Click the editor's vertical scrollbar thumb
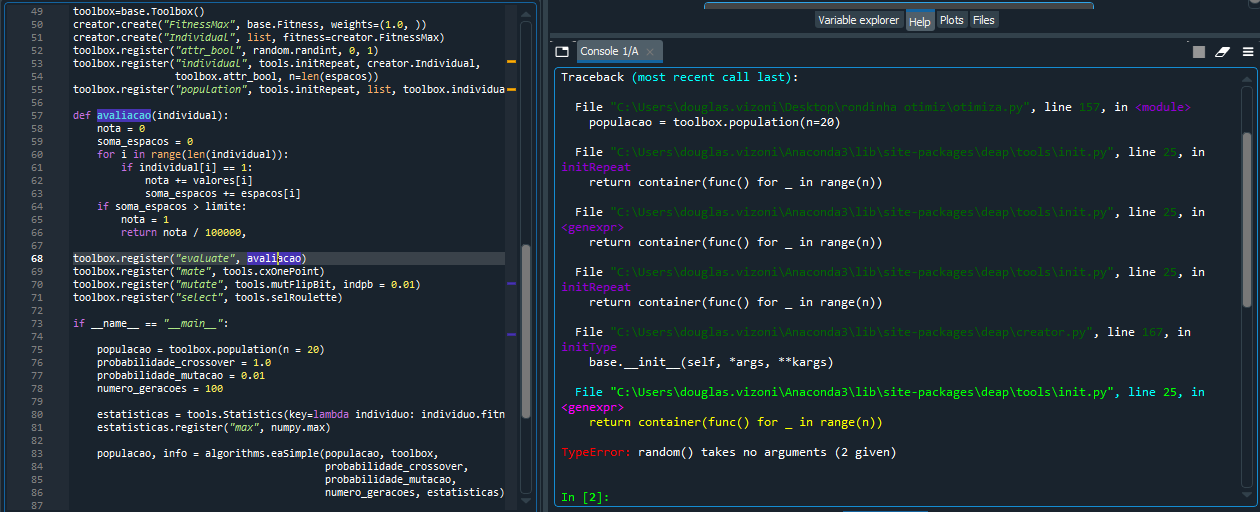Screen dimensions: 1260x512 coord(527,331)
